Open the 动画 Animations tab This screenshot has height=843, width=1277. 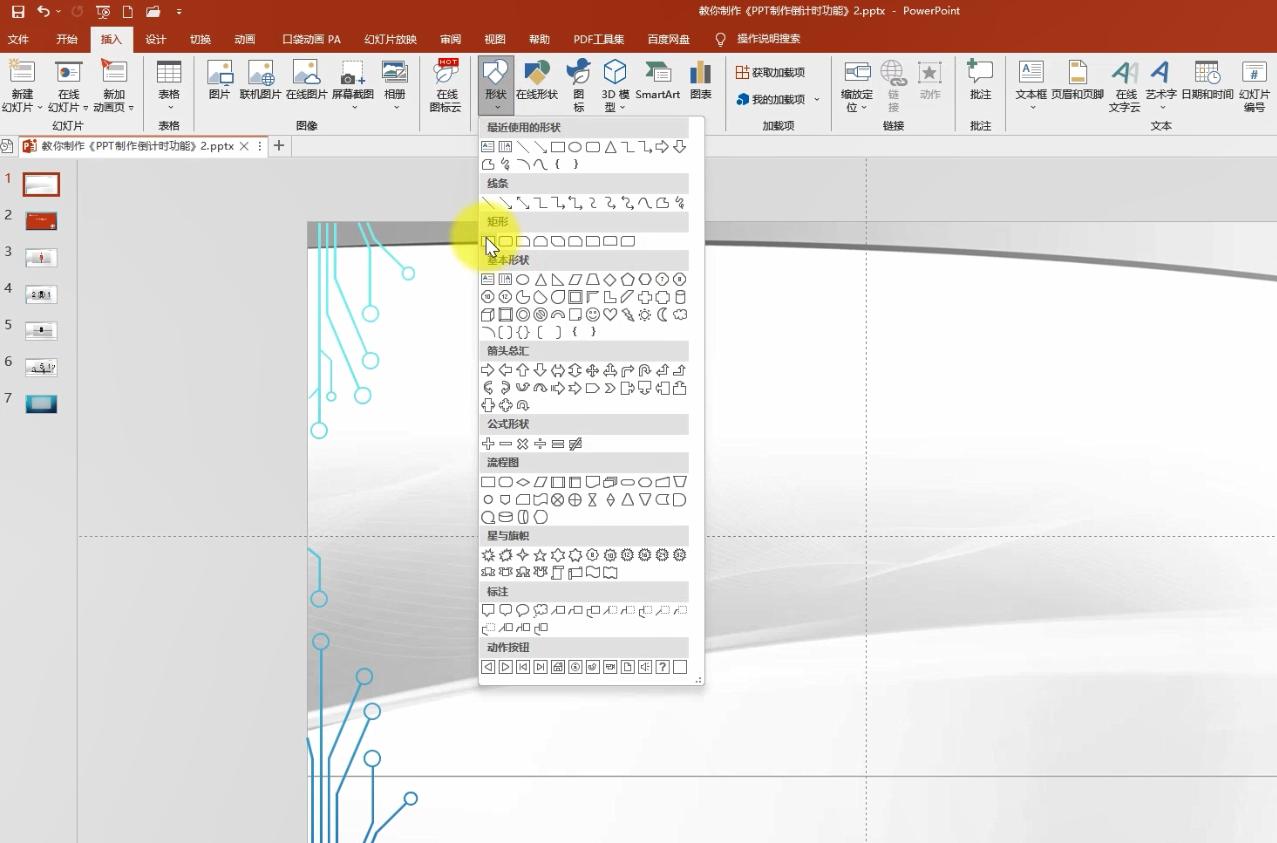click(x=245, y=39)
